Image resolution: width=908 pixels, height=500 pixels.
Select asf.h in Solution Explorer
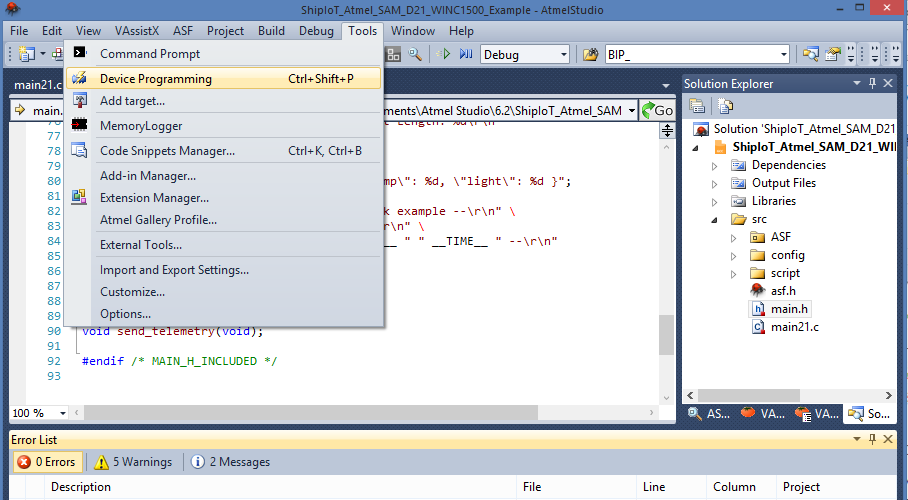(783, 291)
